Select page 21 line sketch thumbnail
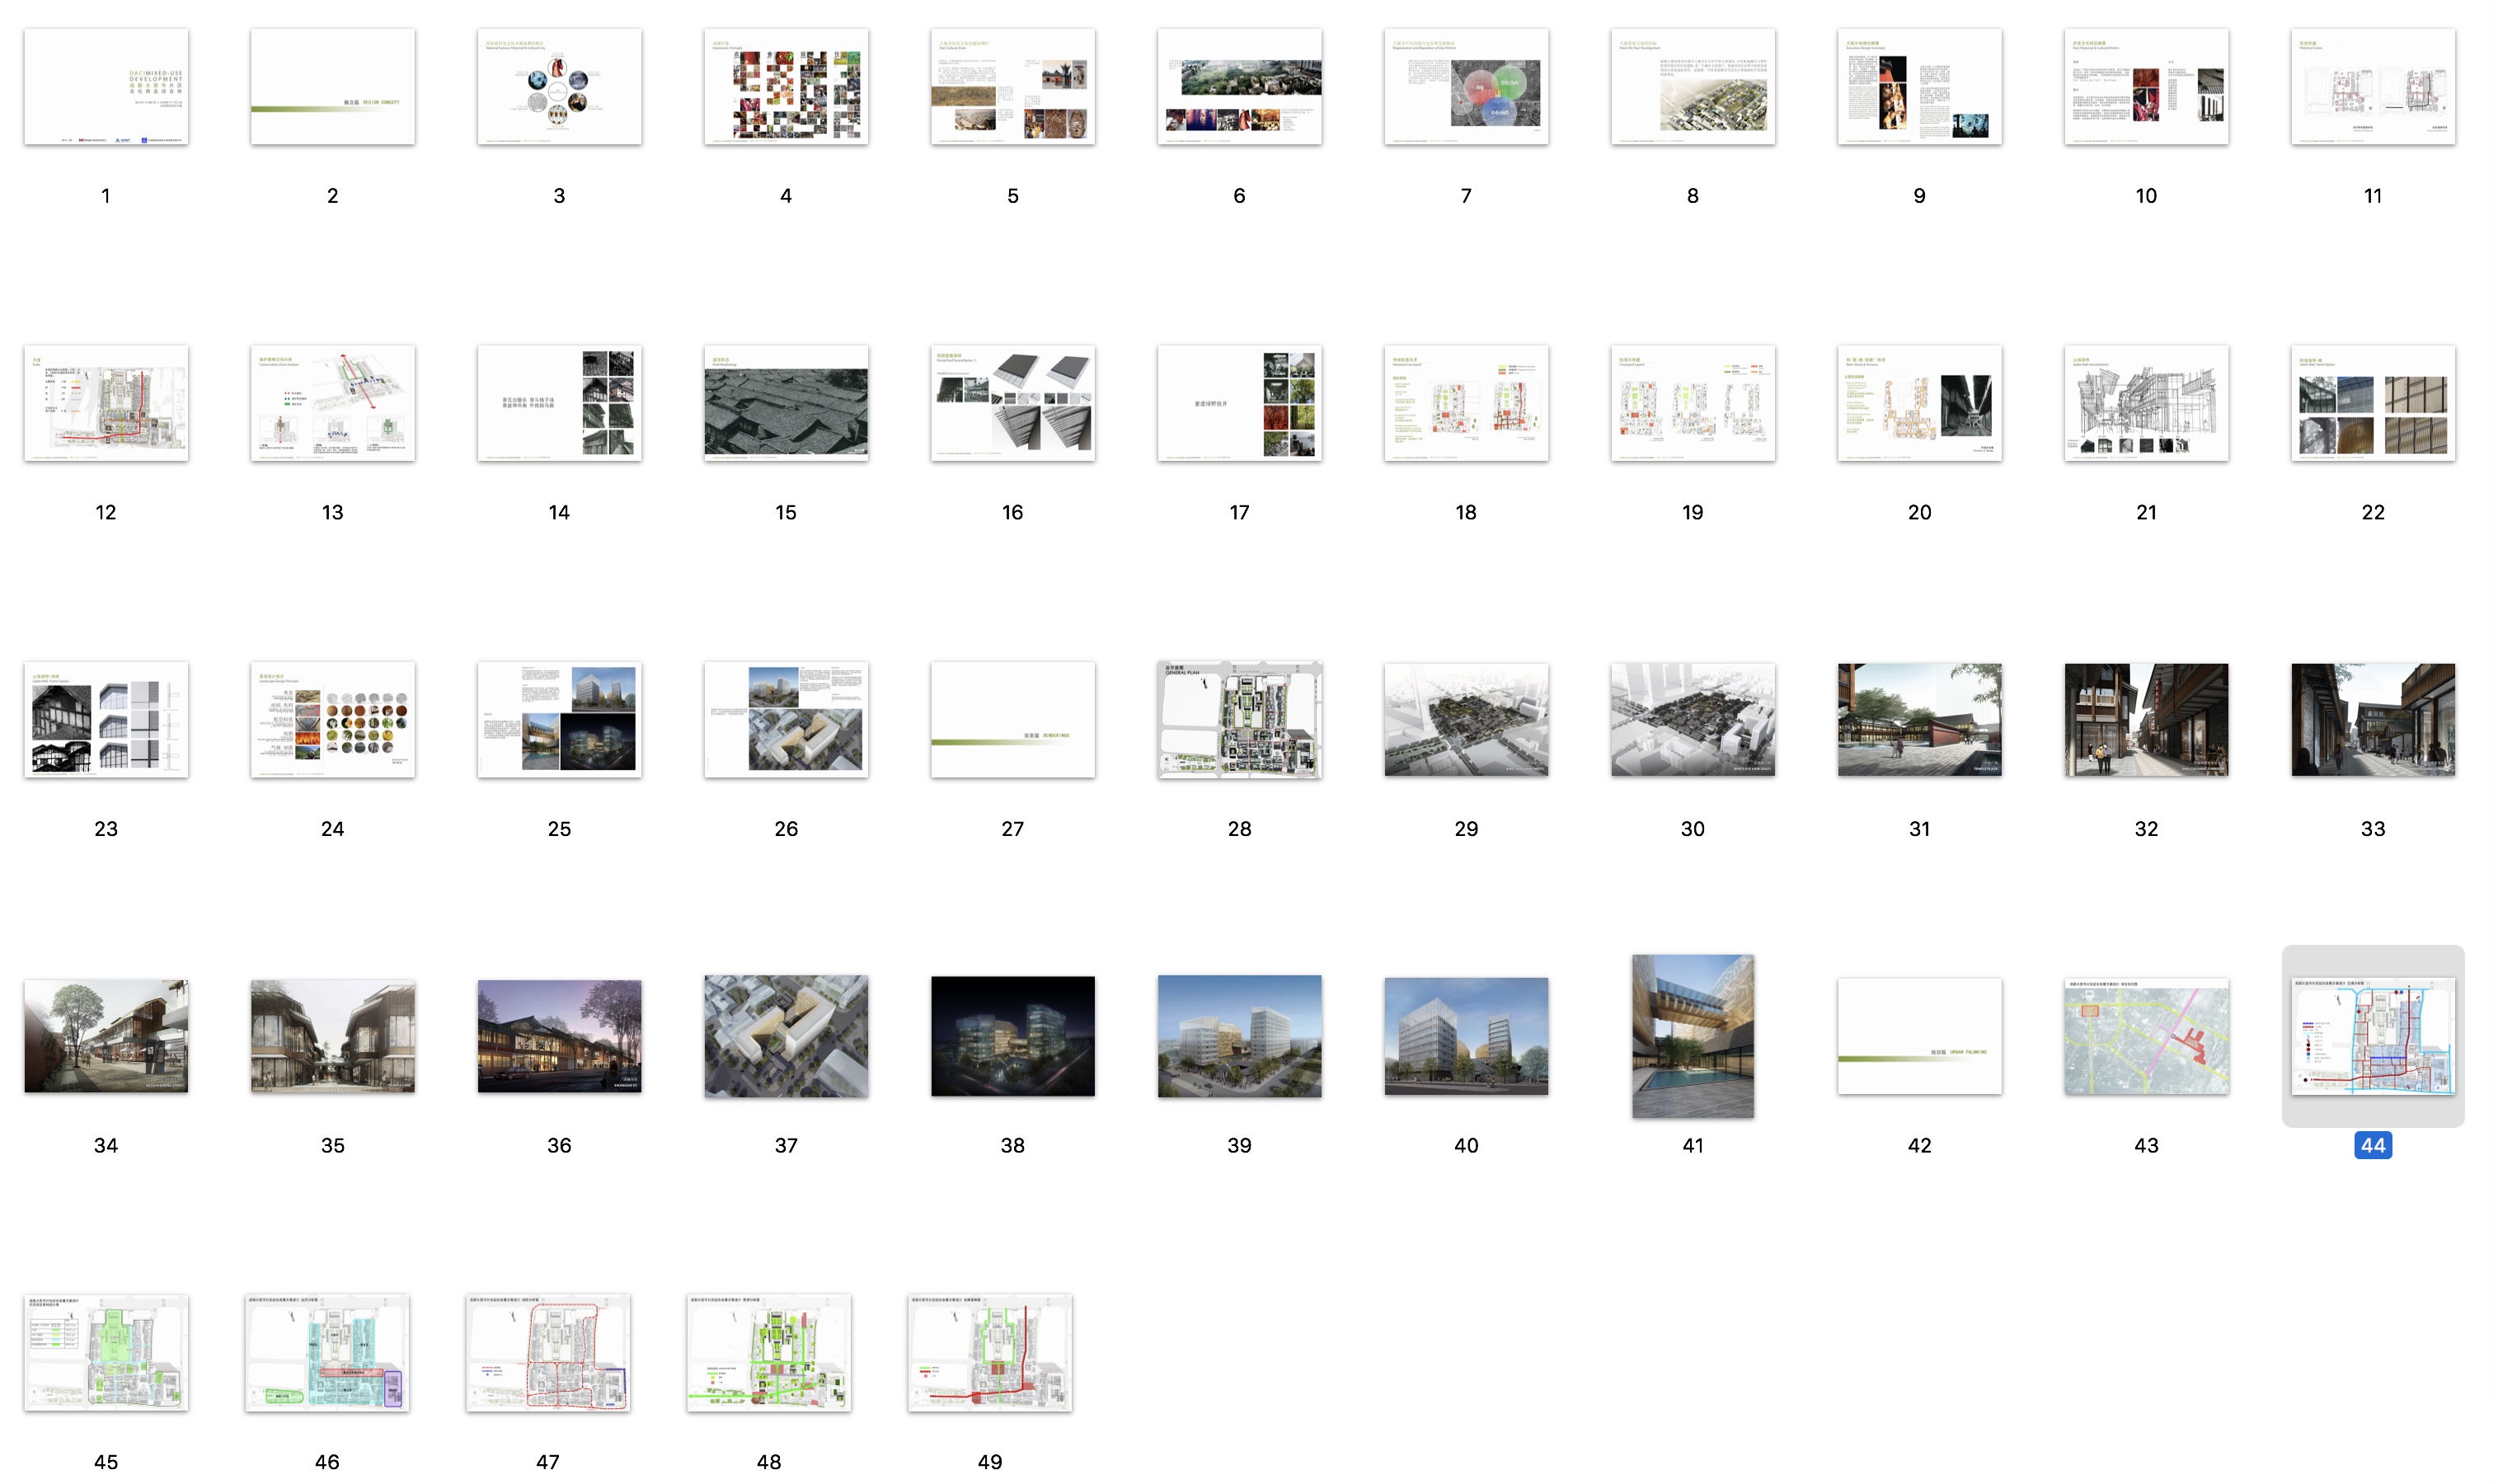The image size is (2498, 1484). [2147, 403]
